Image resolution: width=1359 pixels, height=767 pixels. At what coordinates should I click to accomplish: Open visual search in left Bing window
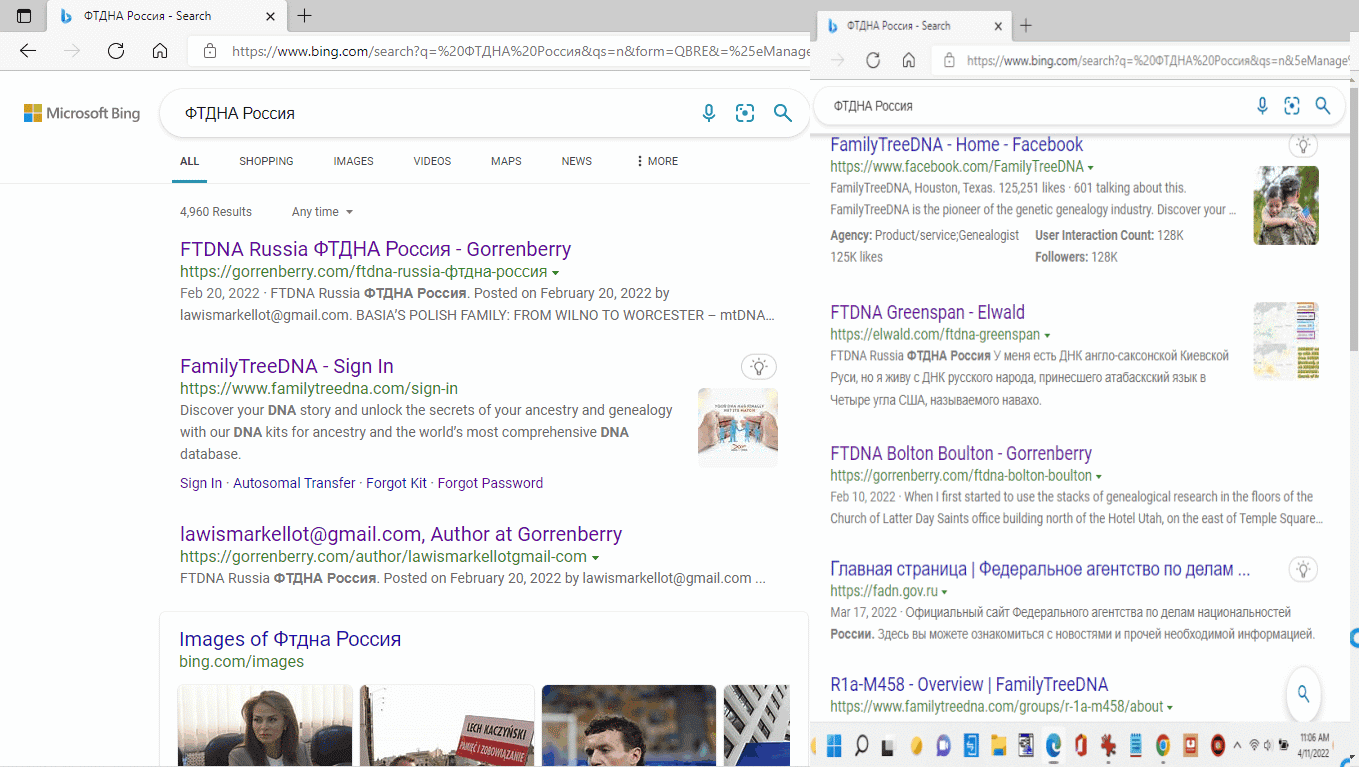[745, 113]
